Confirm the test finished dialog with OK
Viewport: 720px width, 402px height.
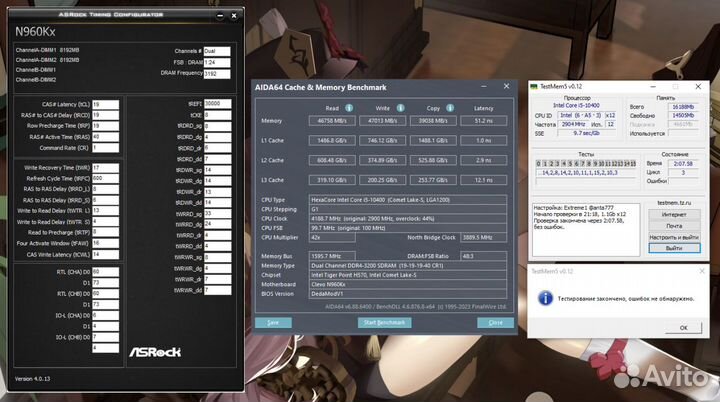coord(682,327)
